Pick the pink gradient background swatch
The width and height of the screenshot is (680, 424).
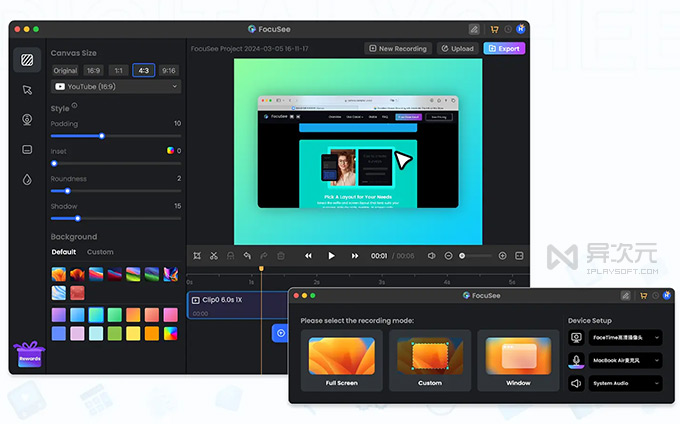point(170,315)
